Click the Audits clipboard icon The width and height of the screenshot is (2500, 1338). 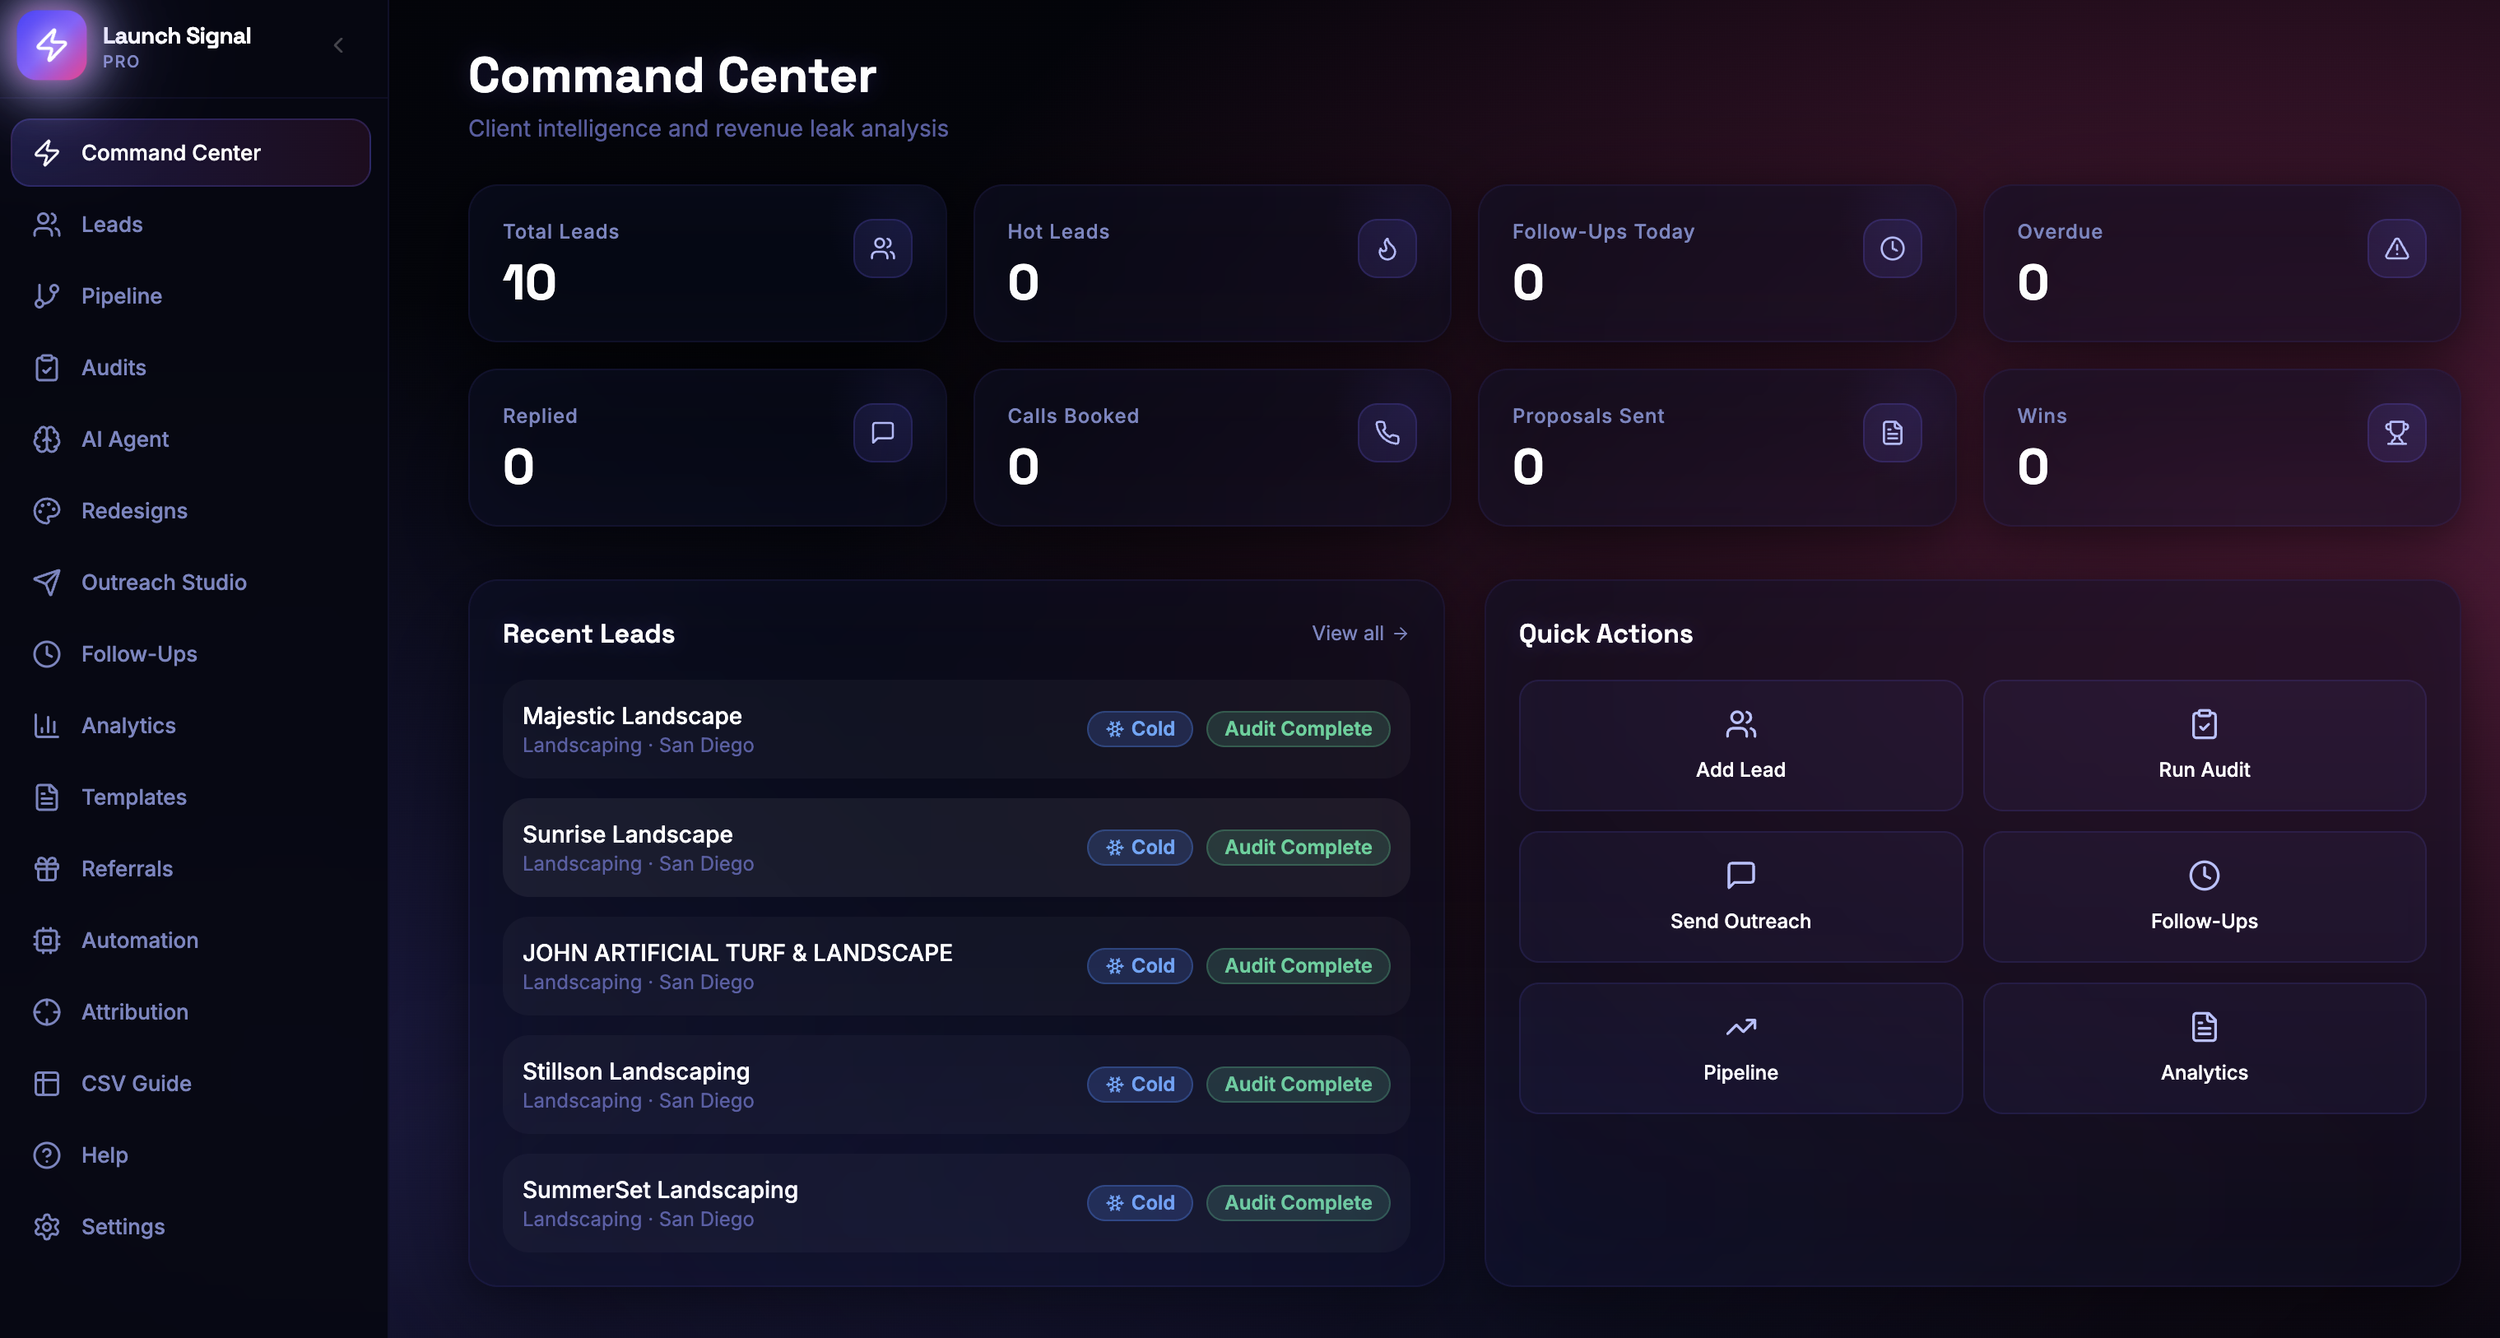(x=48, y=367)
